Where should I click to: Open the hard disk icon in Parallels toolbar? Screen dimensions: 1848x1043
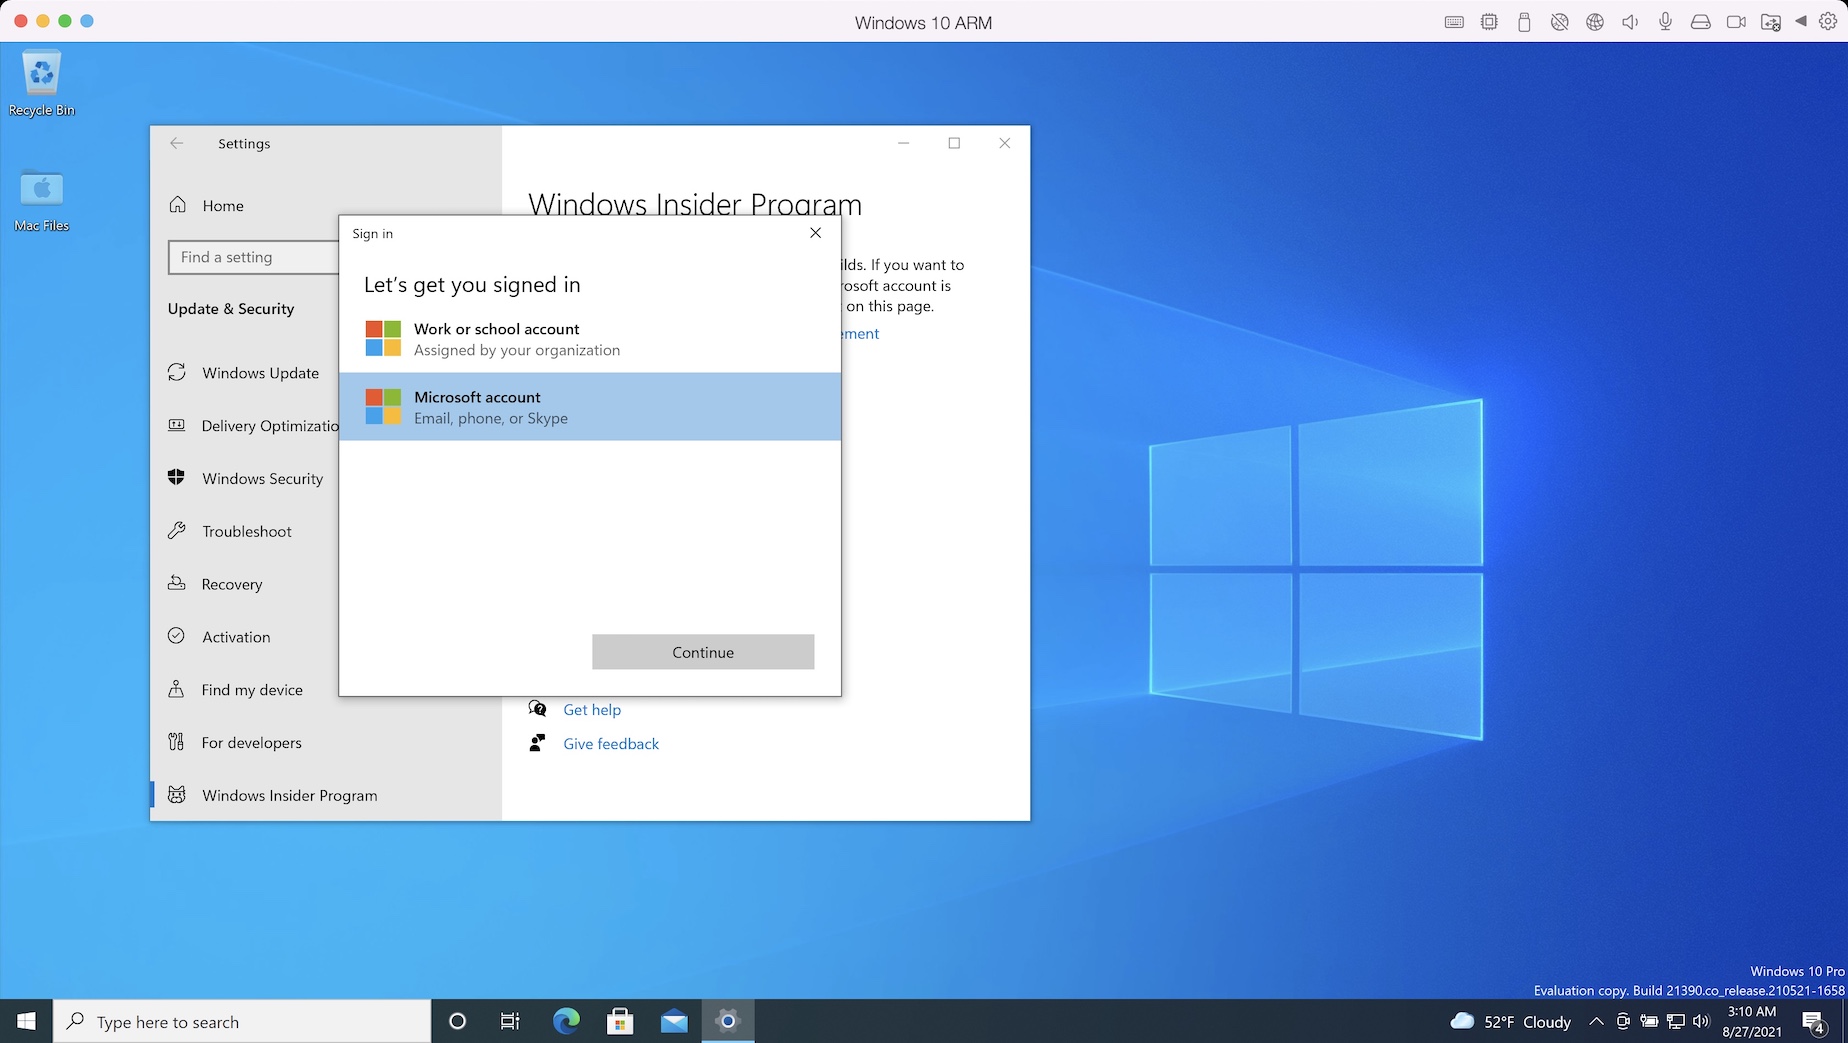[x=1700, y=22]
